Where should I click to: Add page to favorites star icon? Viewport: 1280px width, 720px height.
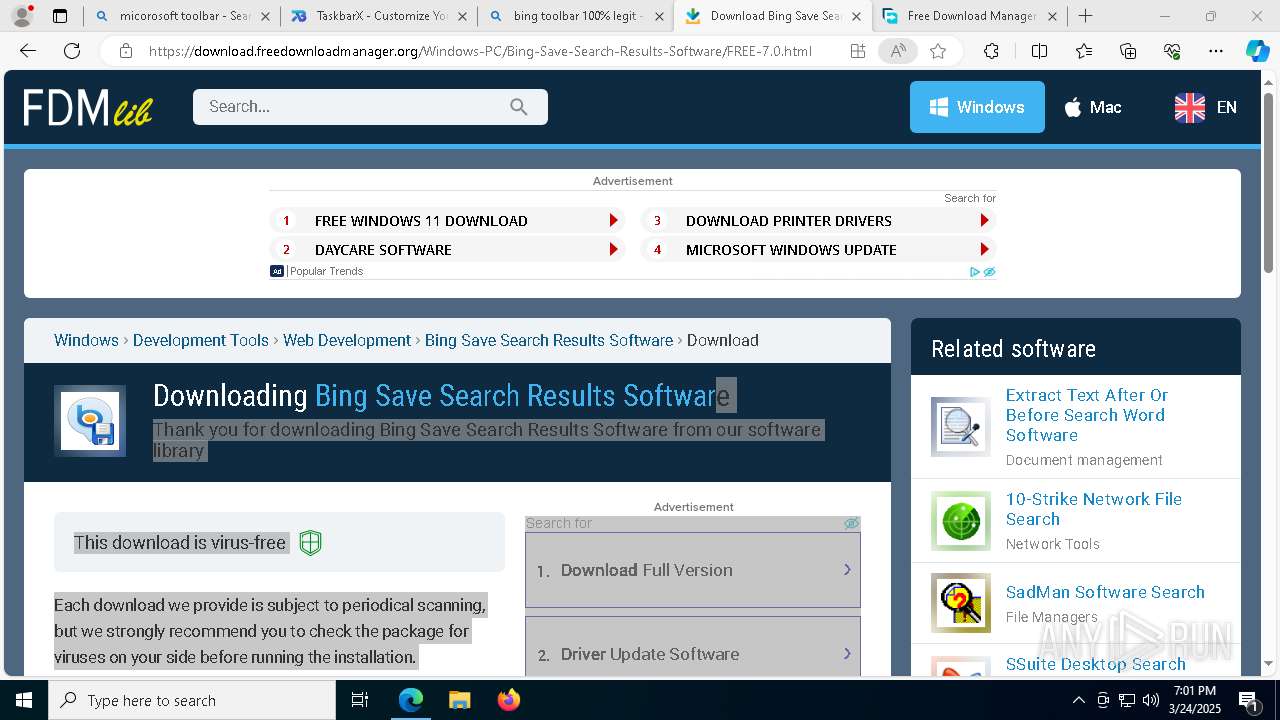[x=938, y=51]
